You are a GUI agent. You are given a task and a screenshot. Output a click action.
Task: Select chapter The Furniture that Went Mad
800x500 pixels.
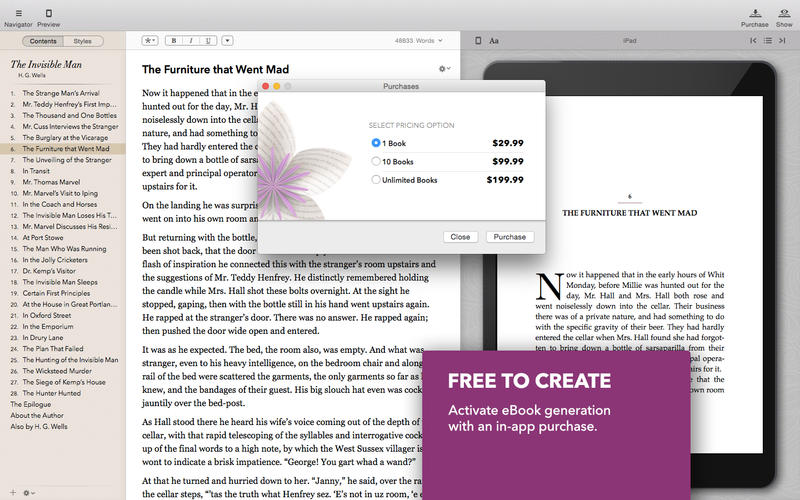pos(61,149)
